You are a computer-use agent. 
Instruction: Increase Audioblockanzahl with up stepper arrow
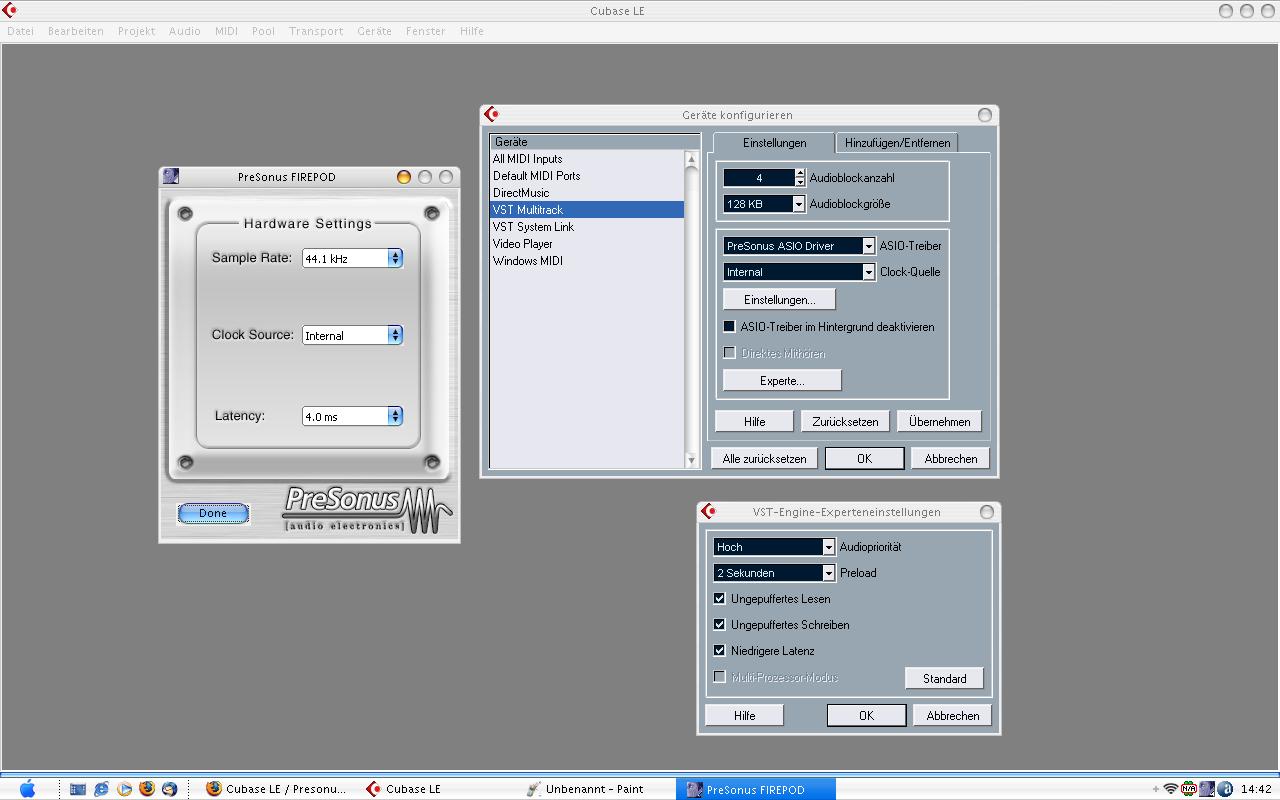click(800, 173)
